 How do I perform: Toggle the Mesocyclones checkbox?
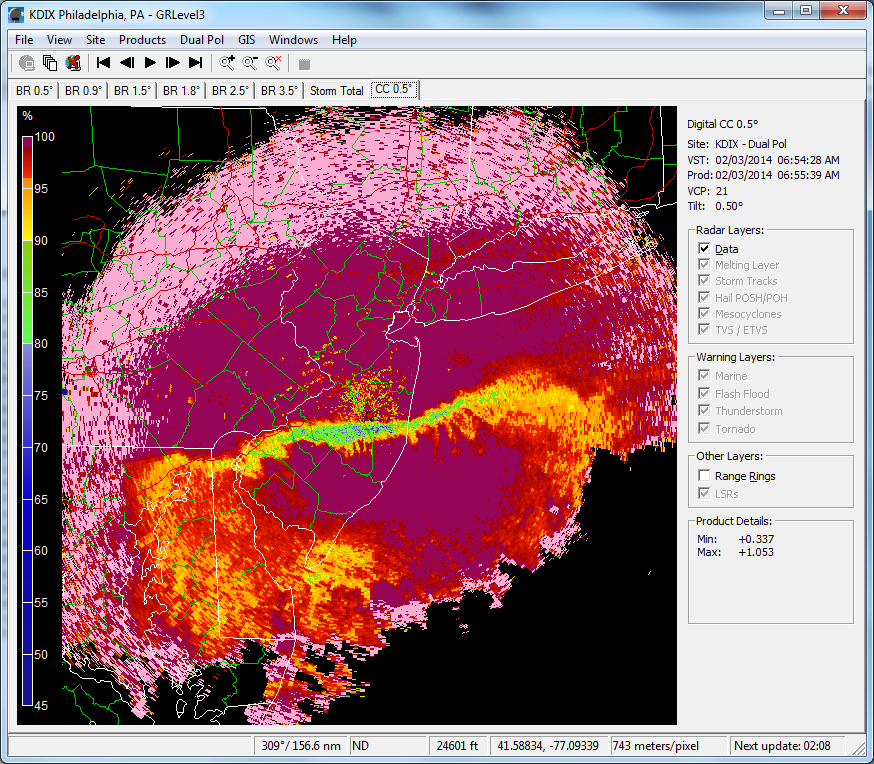click(x=704, y=314)
